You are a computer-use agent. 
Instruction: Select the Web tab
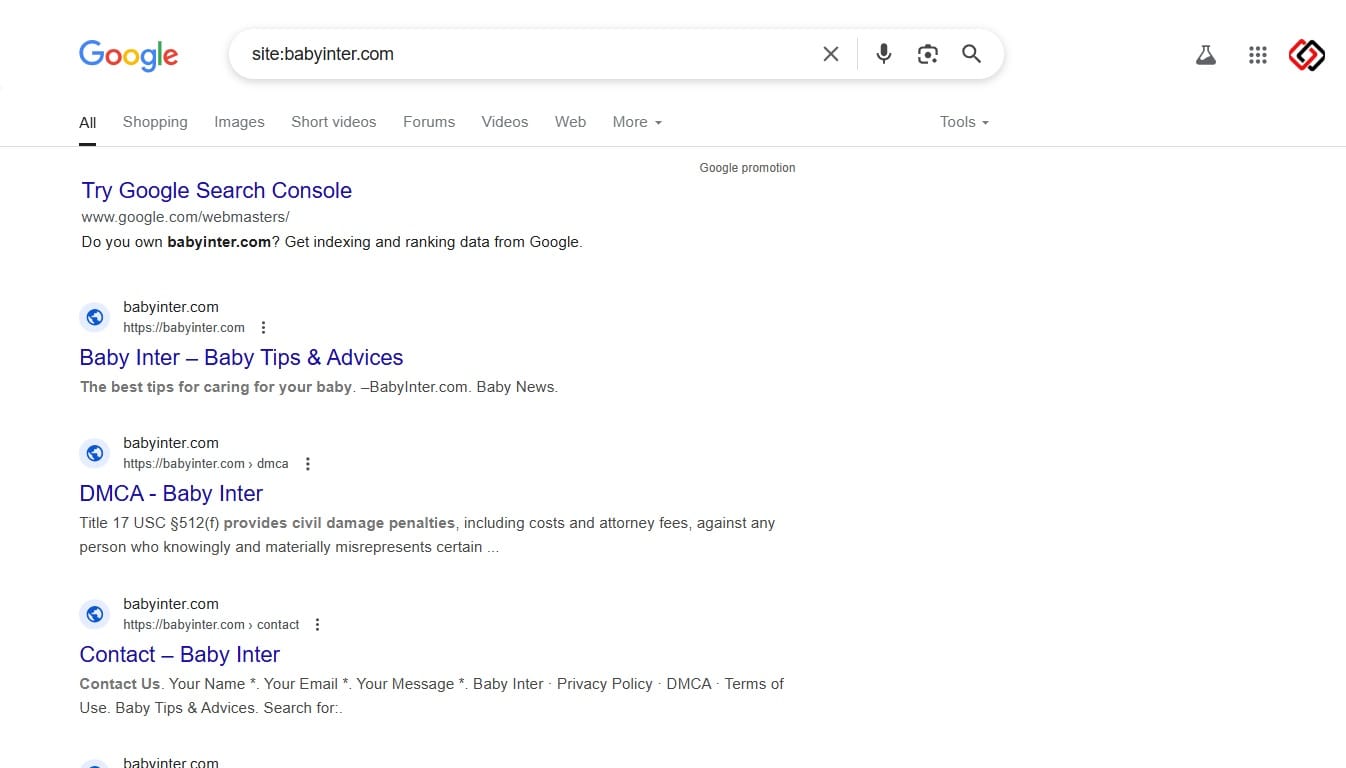click(571, 122)
